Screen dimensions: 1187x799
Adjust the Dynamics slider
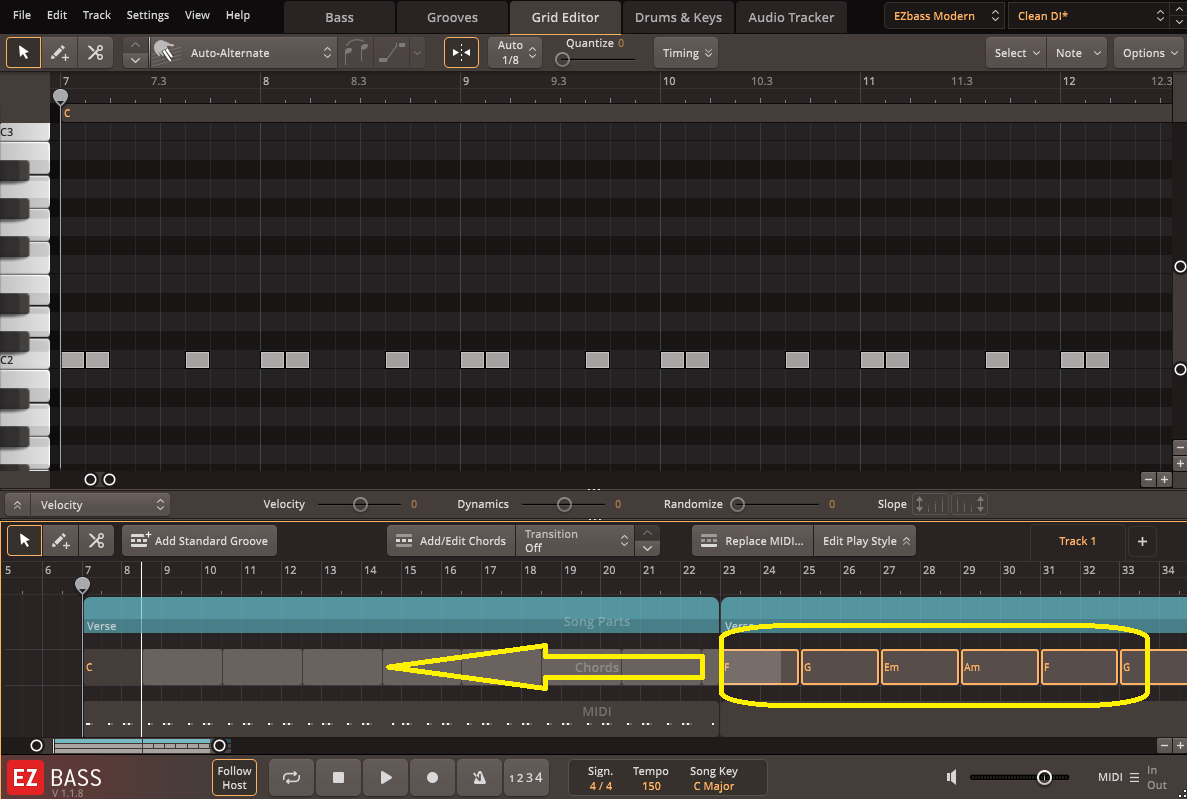(x=565, y=504)
